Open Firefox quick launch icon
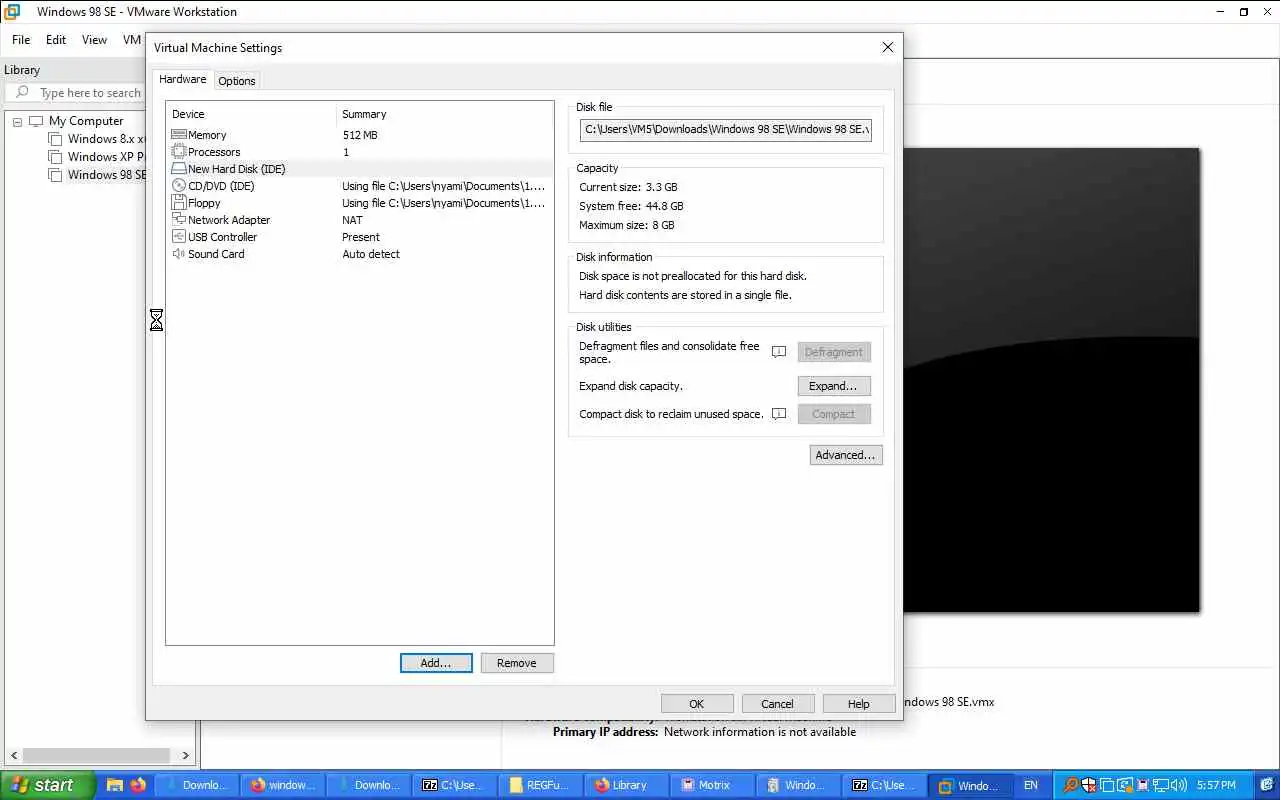 pos(137,785)
